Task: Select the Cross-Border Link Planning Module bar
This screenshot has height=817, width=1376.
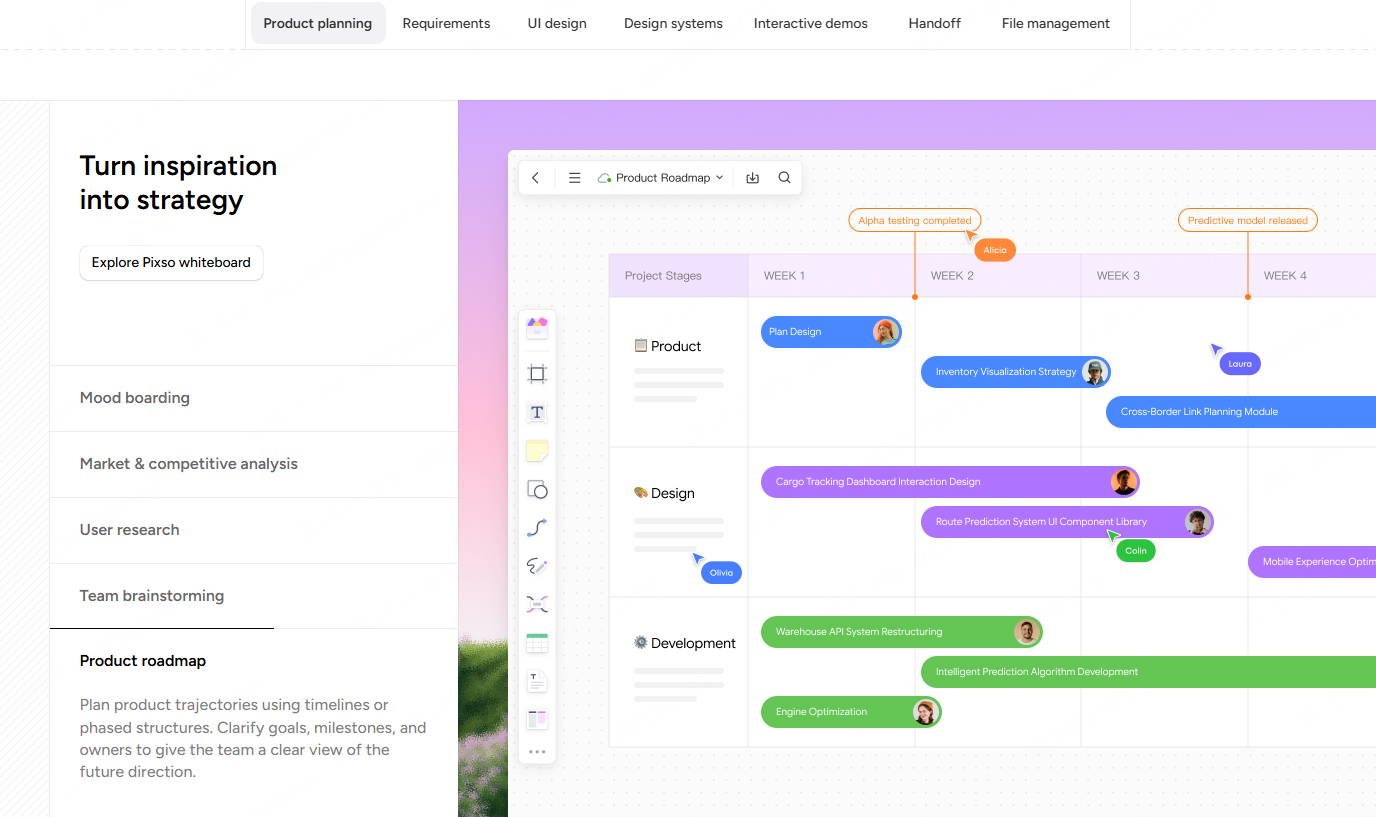Action: click(x=1241, y=412)
